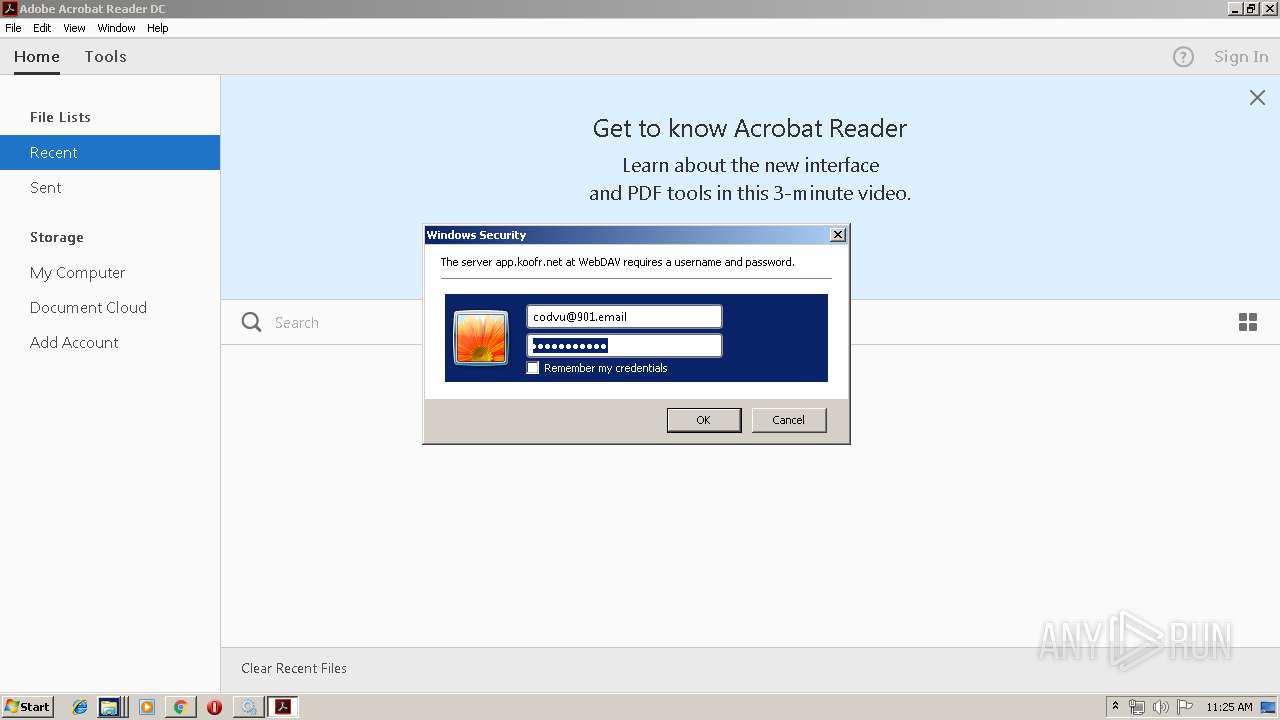Launch the media player taskbar icon
Screen dimensions: 1280x720
point(147,707)
